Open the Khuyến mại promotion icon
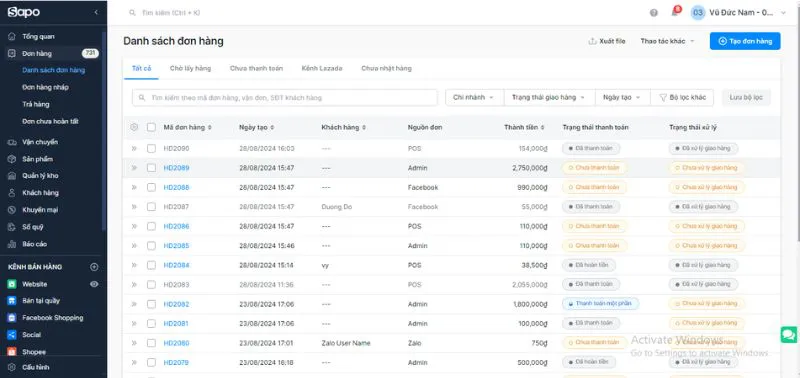This screenshot has height=378, width=800. pos(12,210)
